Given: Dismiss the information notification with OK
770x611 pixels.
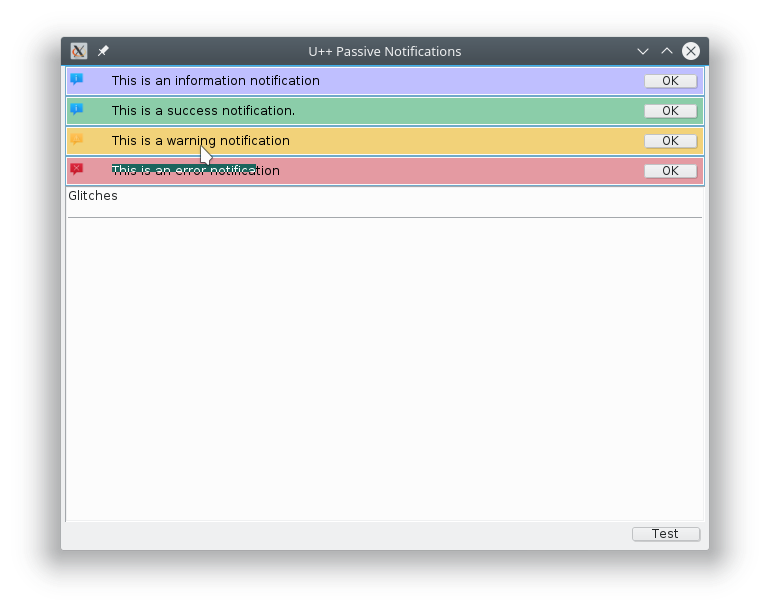Looking at the screenshot, I should [x=670, y=81].
